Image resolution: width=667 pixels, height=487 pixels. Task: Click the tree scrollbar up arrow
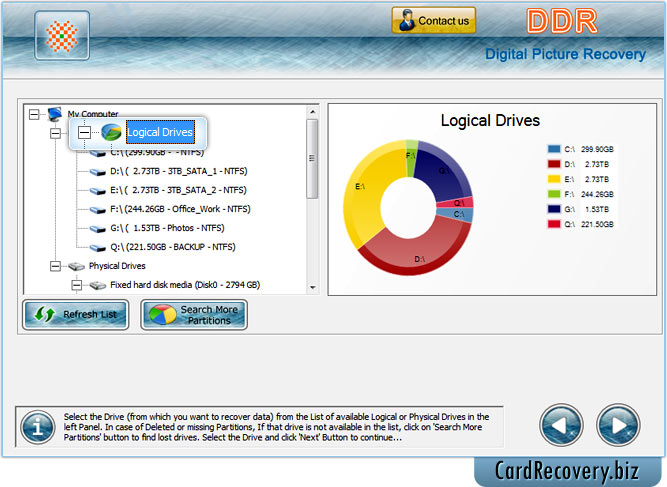tap(313, 112)
